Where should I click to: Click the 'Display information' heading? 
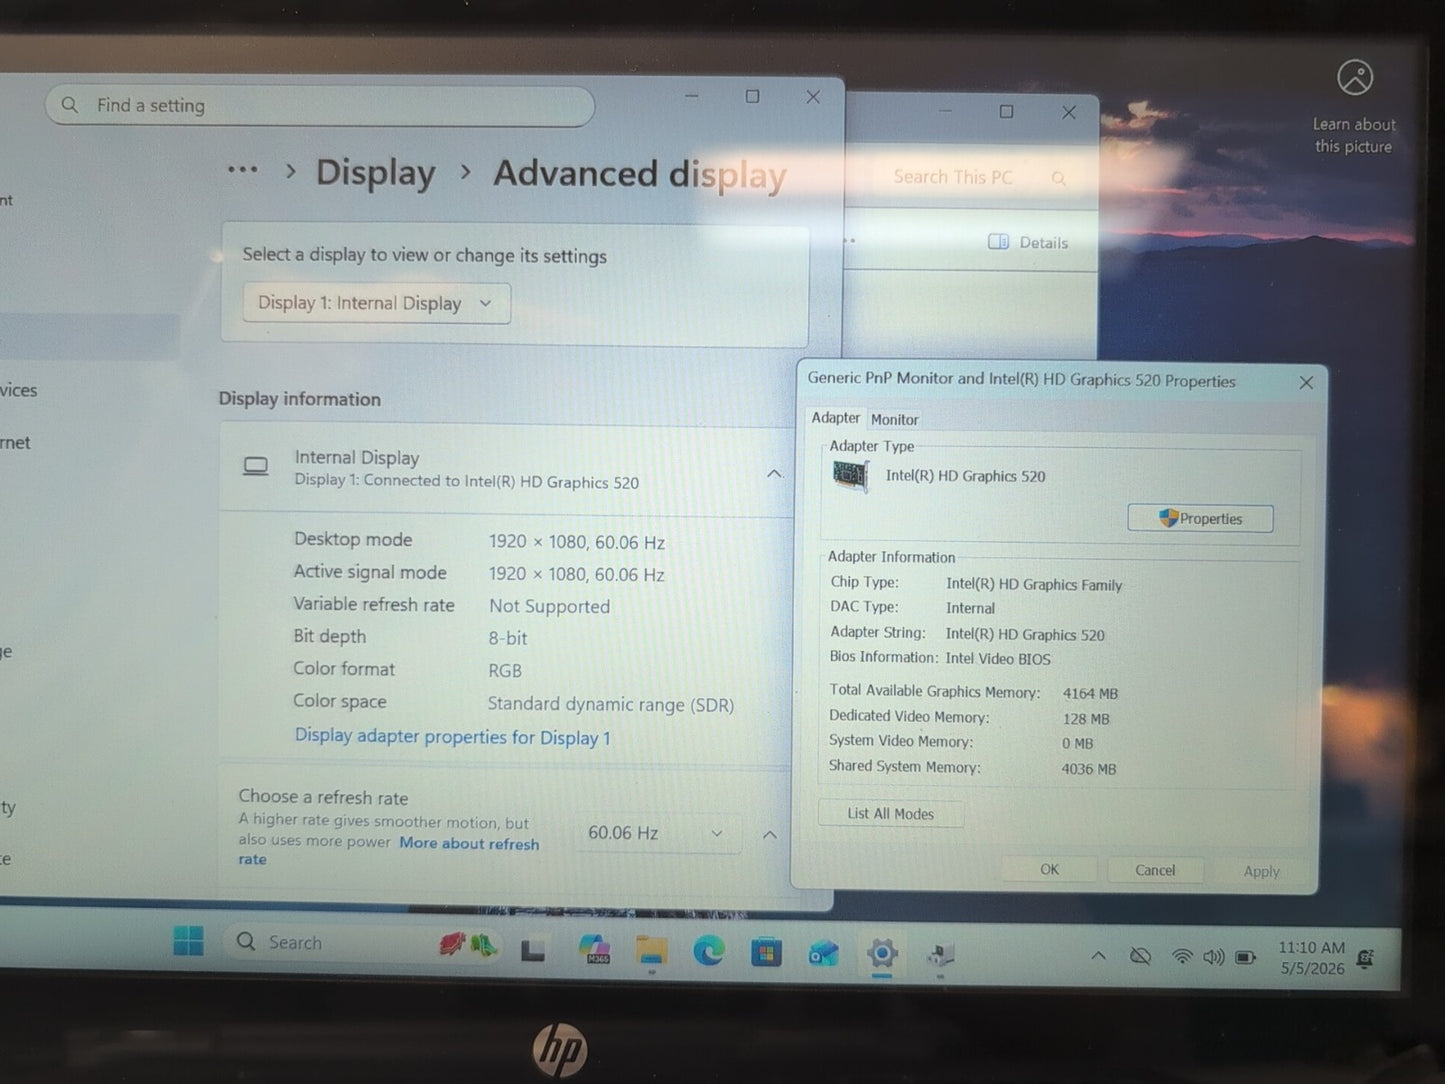pyautogui.click(x=300, y=399)
